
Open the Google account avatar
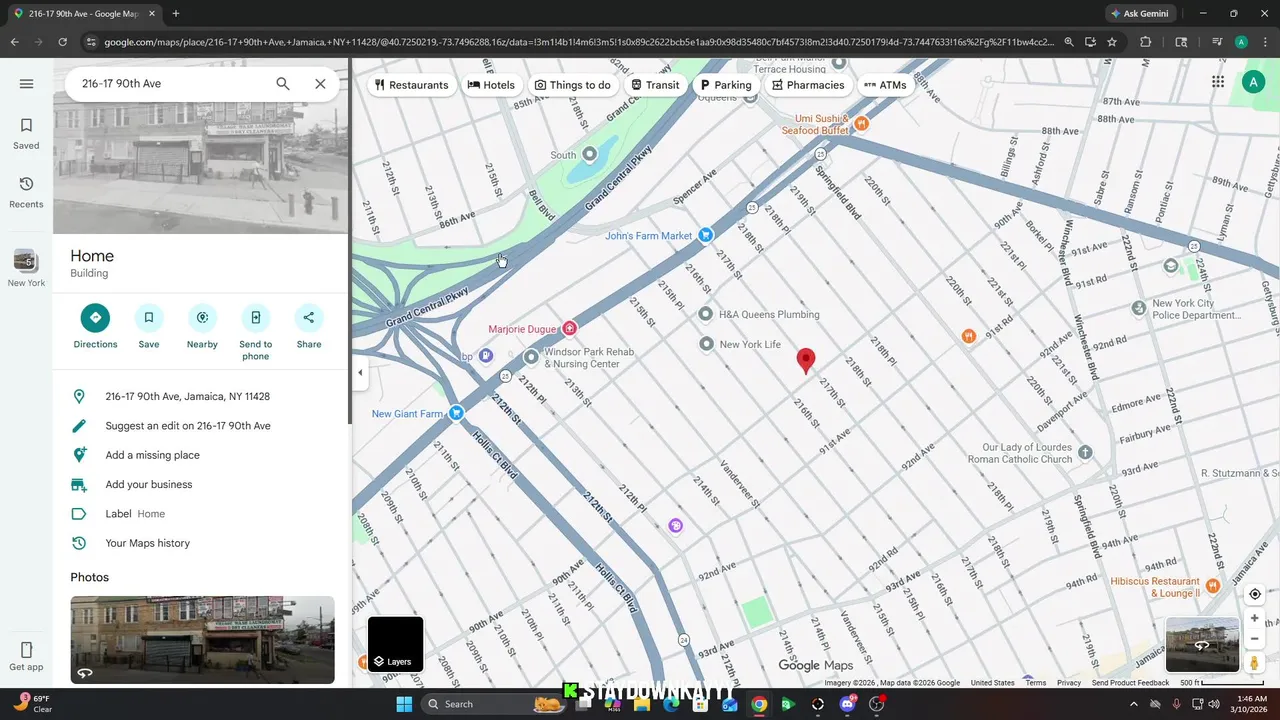[x=1253, y=82]
